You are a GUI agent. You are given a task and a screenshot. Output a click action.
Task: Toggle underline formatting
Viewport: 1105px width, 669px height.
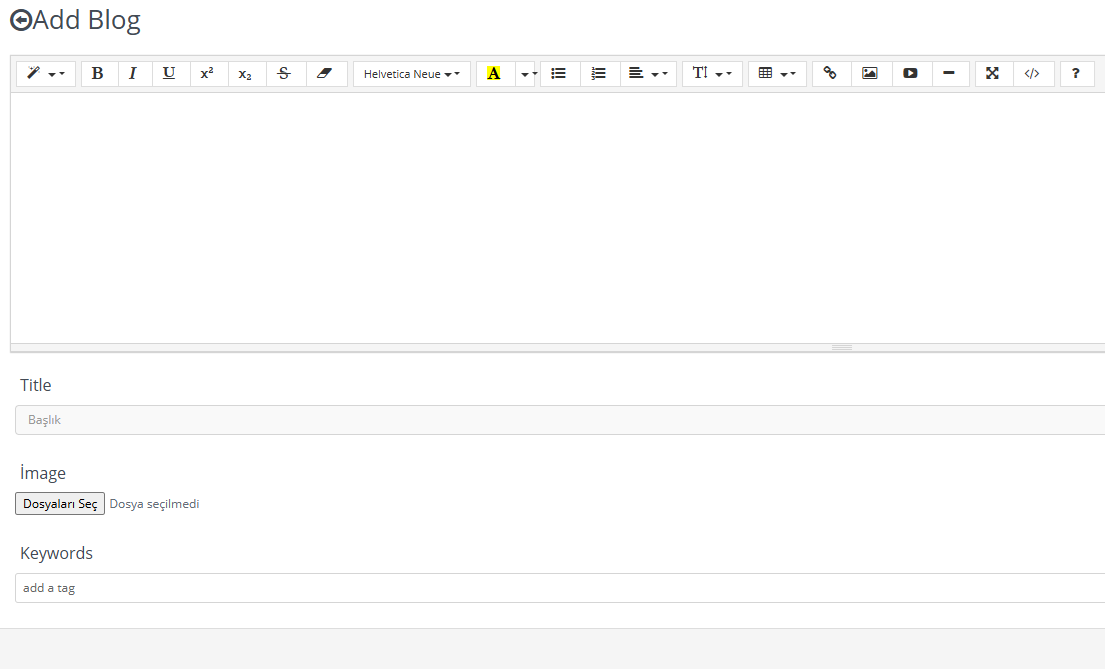(x=169, y=74)
